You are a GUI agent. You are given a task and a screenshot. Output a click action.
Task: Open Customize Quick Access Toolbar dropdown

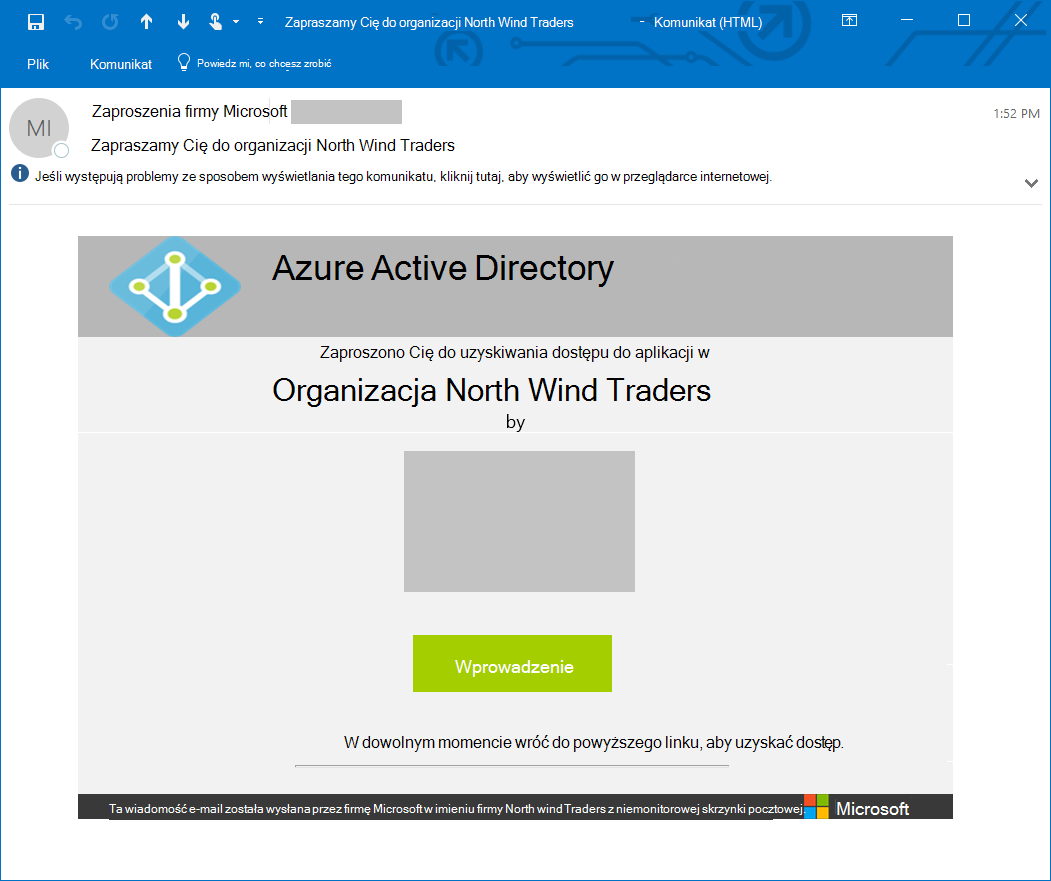260,22
